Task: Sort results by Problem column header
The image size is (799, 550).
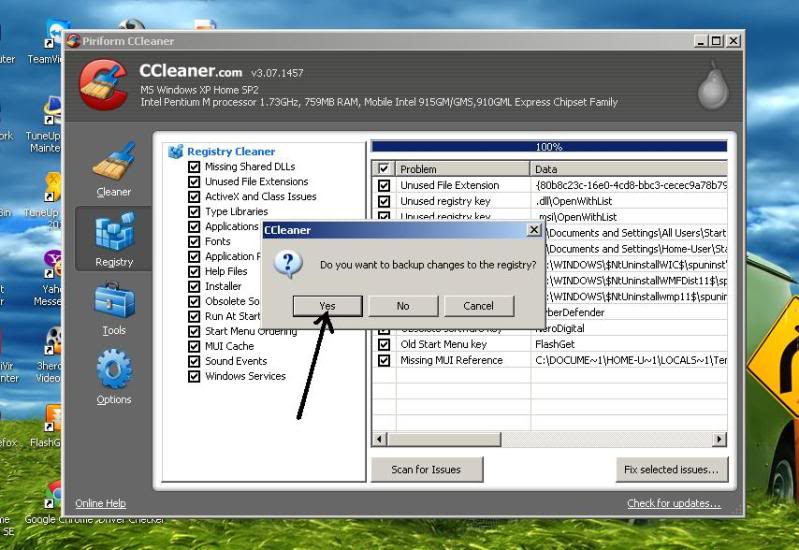Action: 460,169
